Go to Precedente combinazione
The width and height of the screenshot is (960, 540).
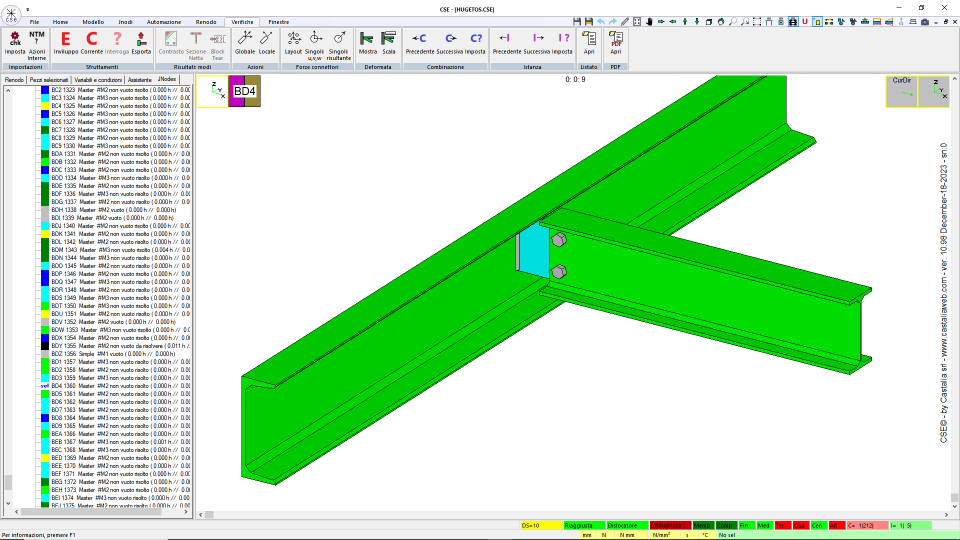pyautogui.click(x=420, y=43)
